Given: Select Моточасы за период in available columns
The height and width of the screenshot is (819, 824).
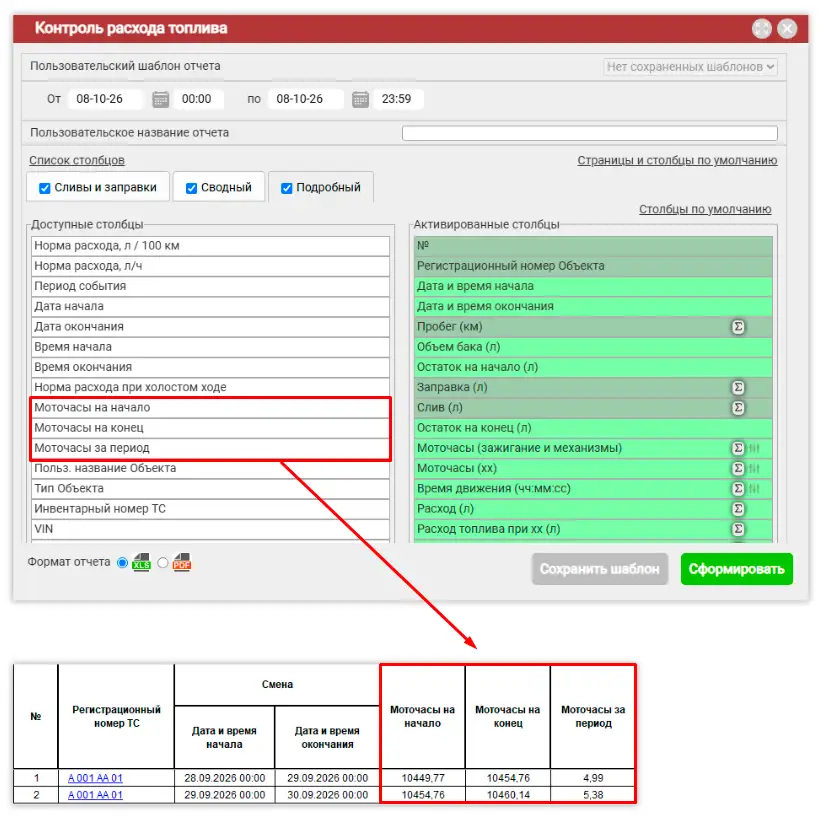Looking at the screenshot, I should [x=211, y=448].
